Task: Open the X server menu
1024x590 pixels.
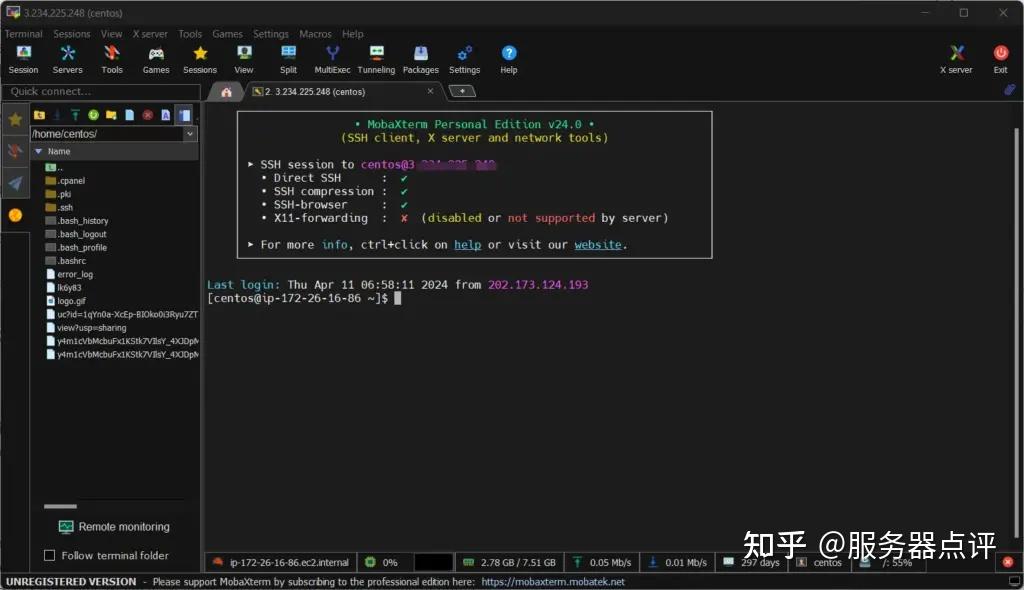Action: click(150, 34)
